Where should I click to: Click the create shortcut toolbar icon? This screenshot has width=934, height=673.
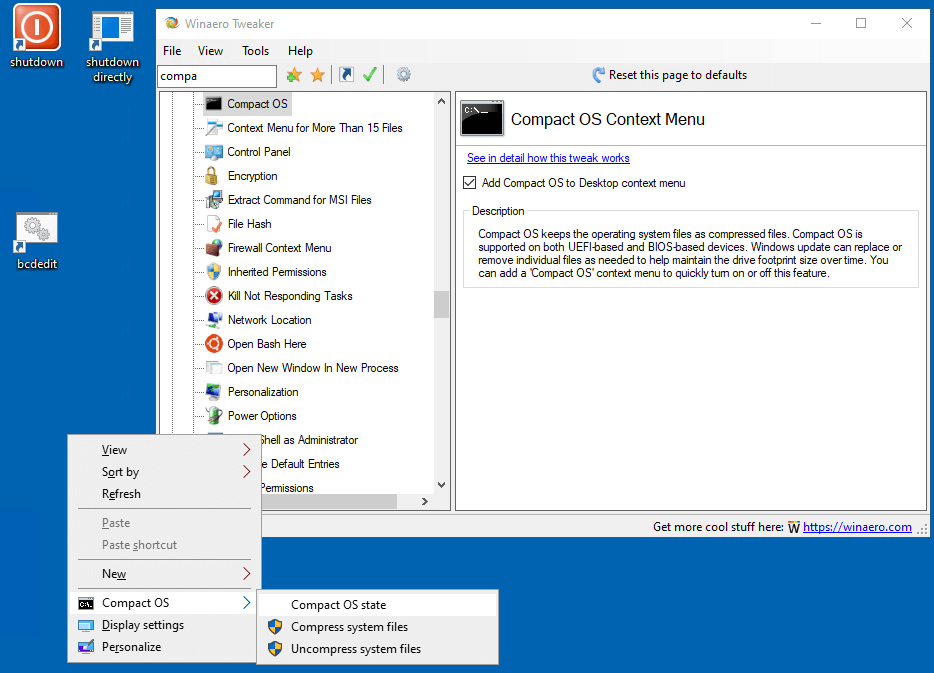pos(346,74)
